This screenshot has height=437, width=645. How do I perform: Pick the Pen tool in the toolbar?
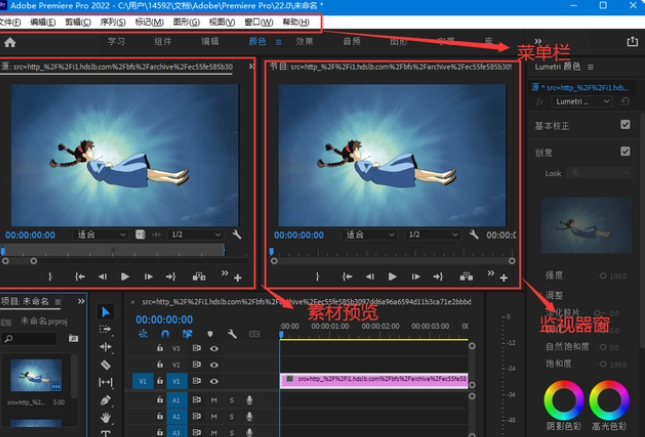[x=106, y=399]
